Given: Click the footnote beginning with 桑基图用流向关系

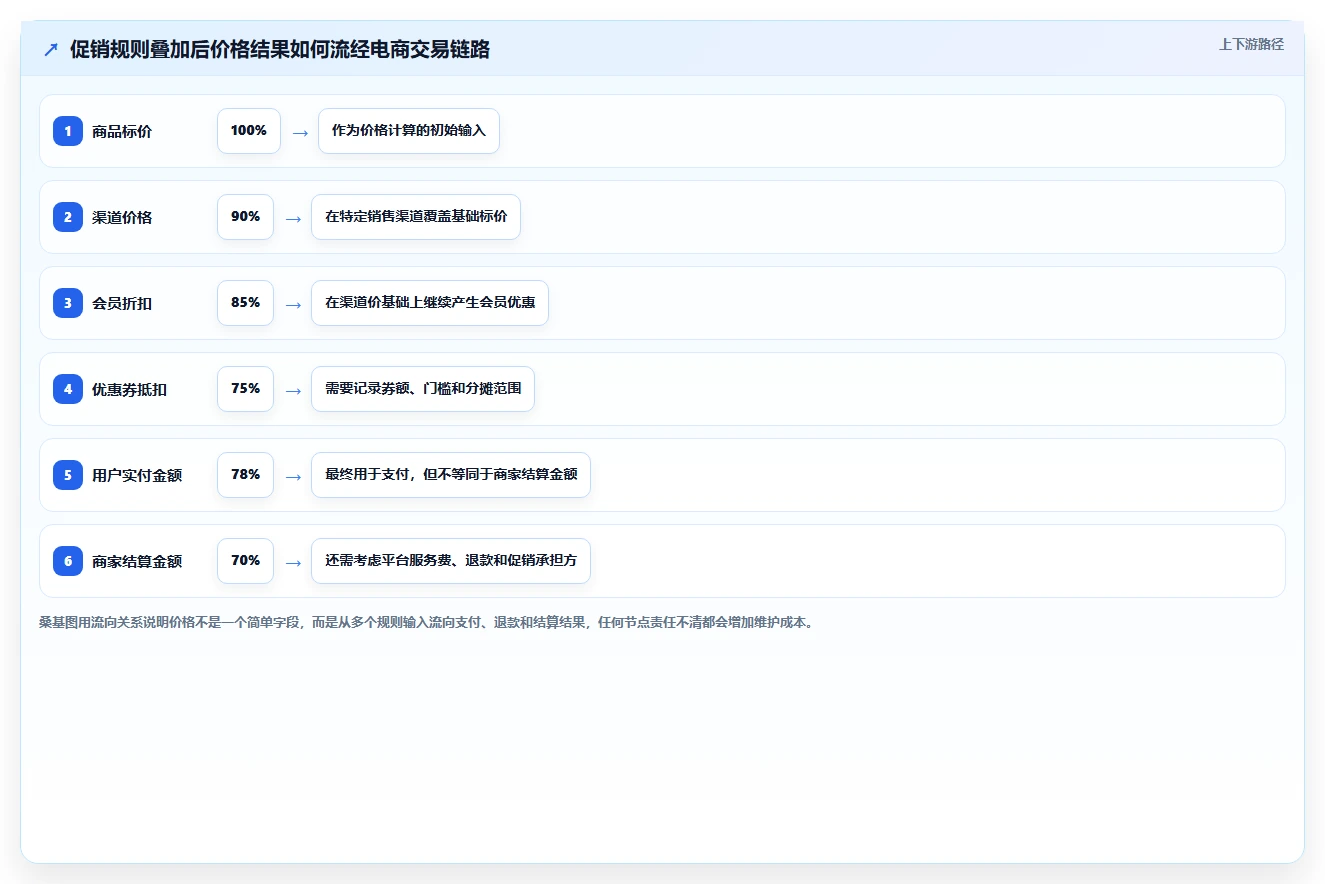Looking at the screenshot, I should (x=428, y=623).
